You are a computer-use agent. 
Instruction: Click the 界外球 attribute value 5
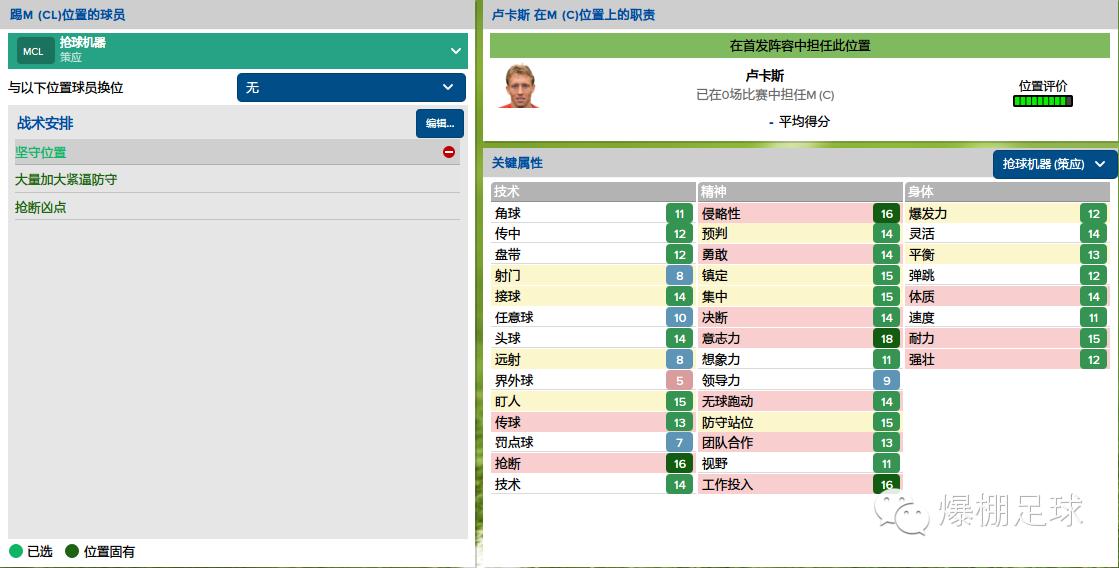[x=679, y=380]
